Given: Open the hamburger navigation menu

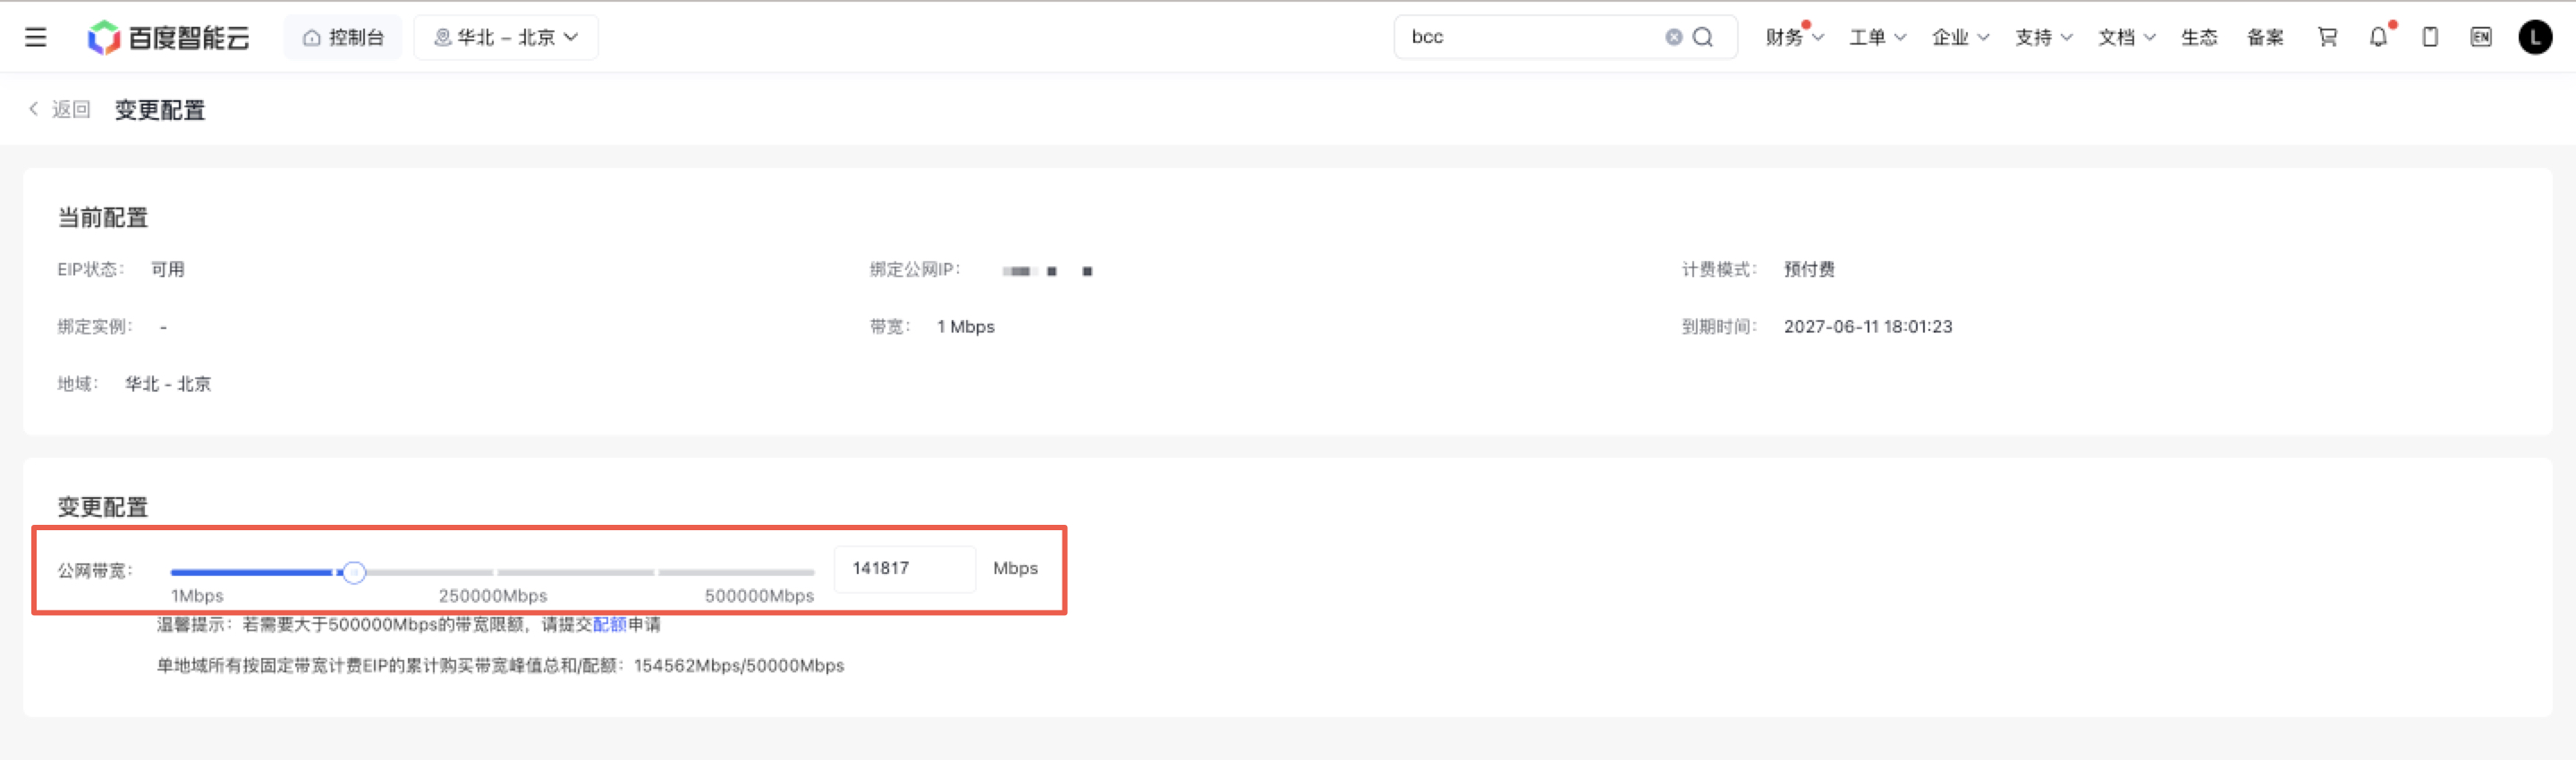Looking at the screenshot, I should coord(36,38).
